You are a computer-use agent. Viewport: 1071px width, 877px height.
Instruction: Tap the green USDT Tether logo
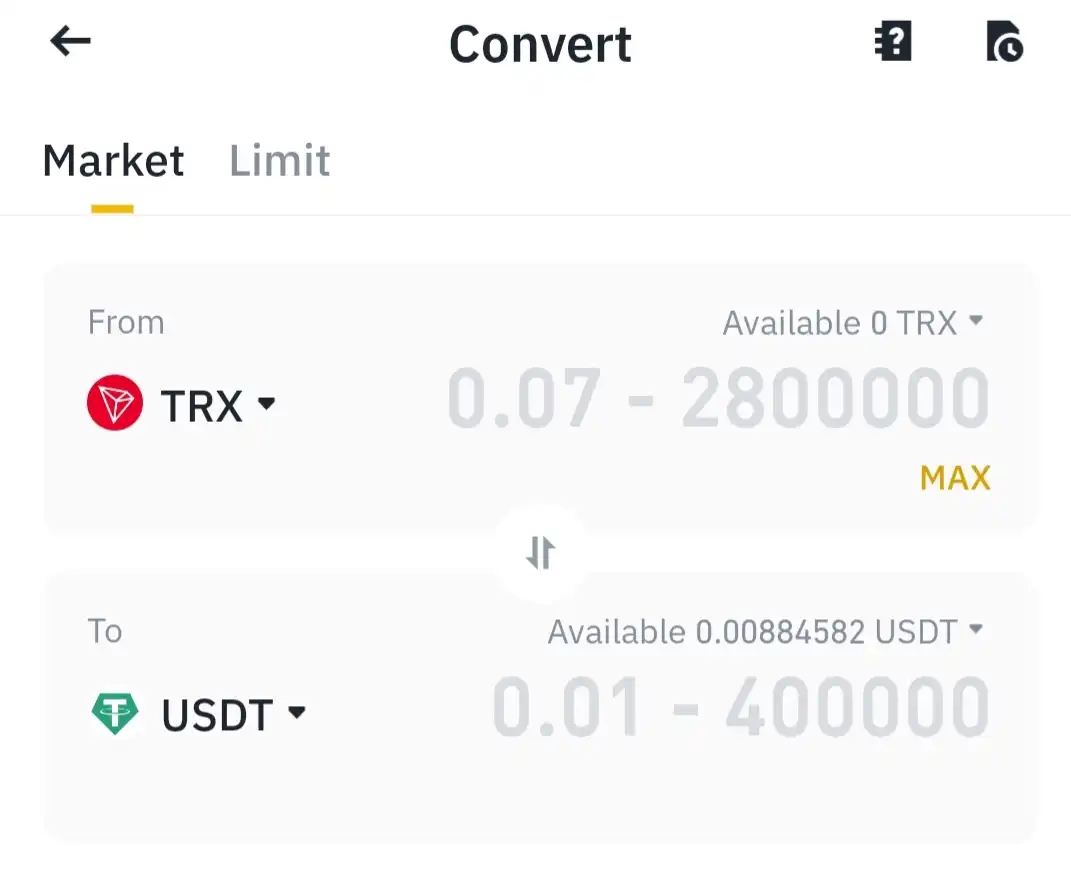coord(113,714)
